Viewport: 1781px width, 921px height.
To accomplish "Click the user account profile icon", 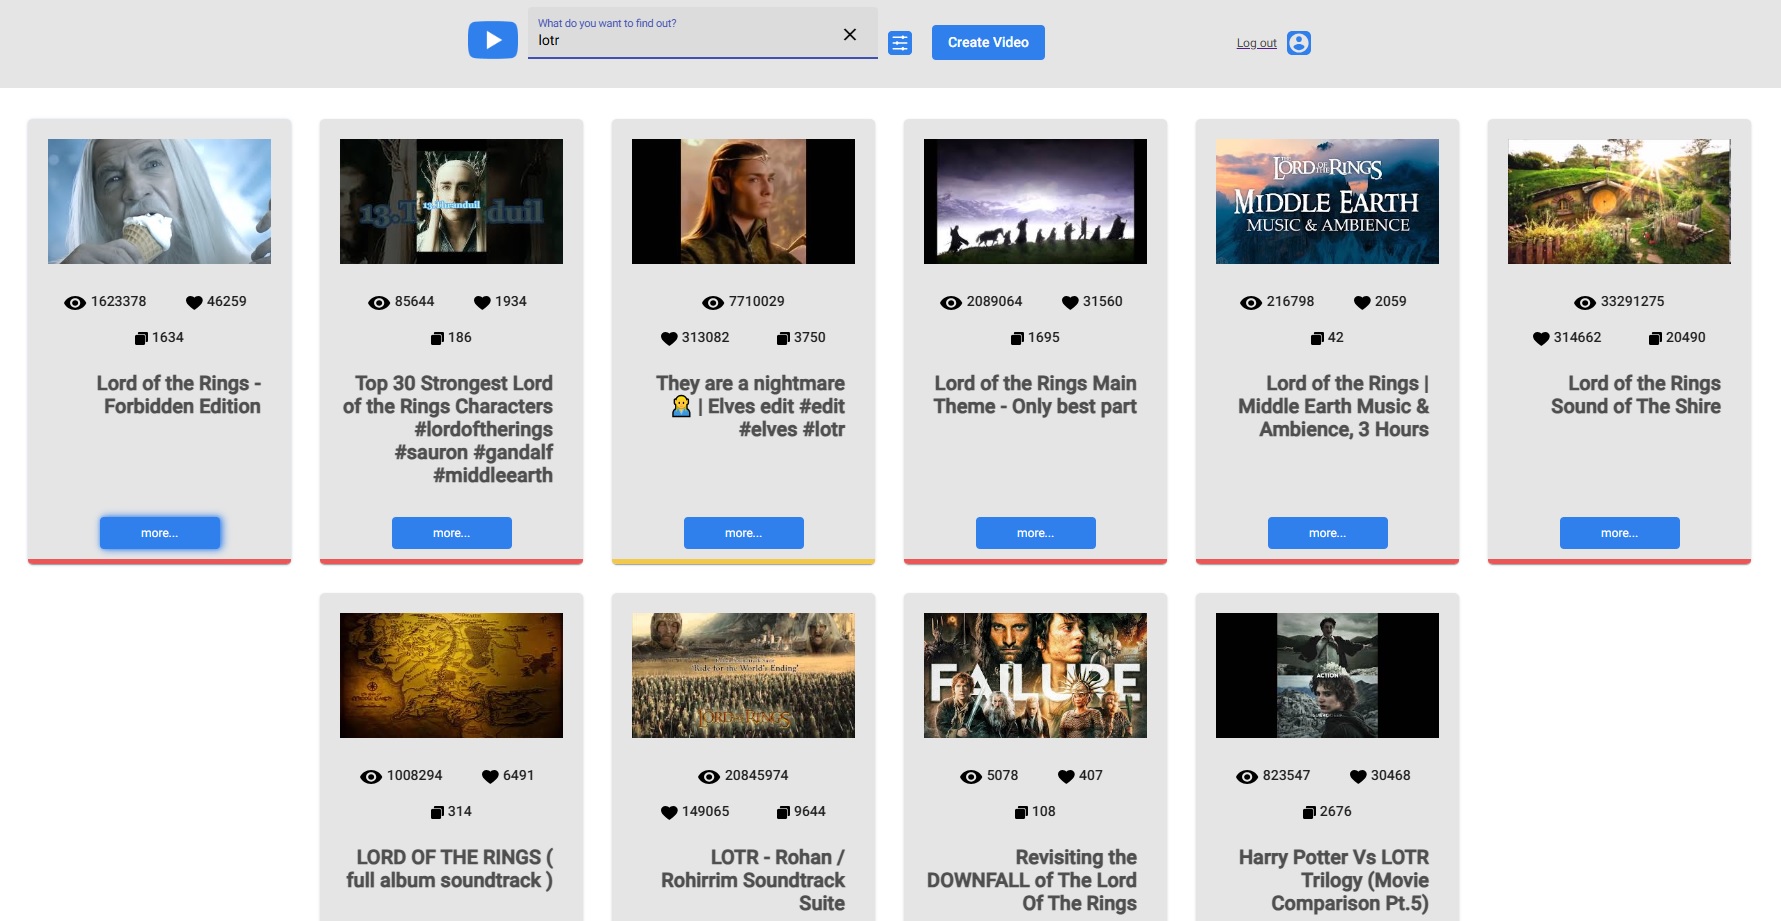I will tap(1297, 43).
